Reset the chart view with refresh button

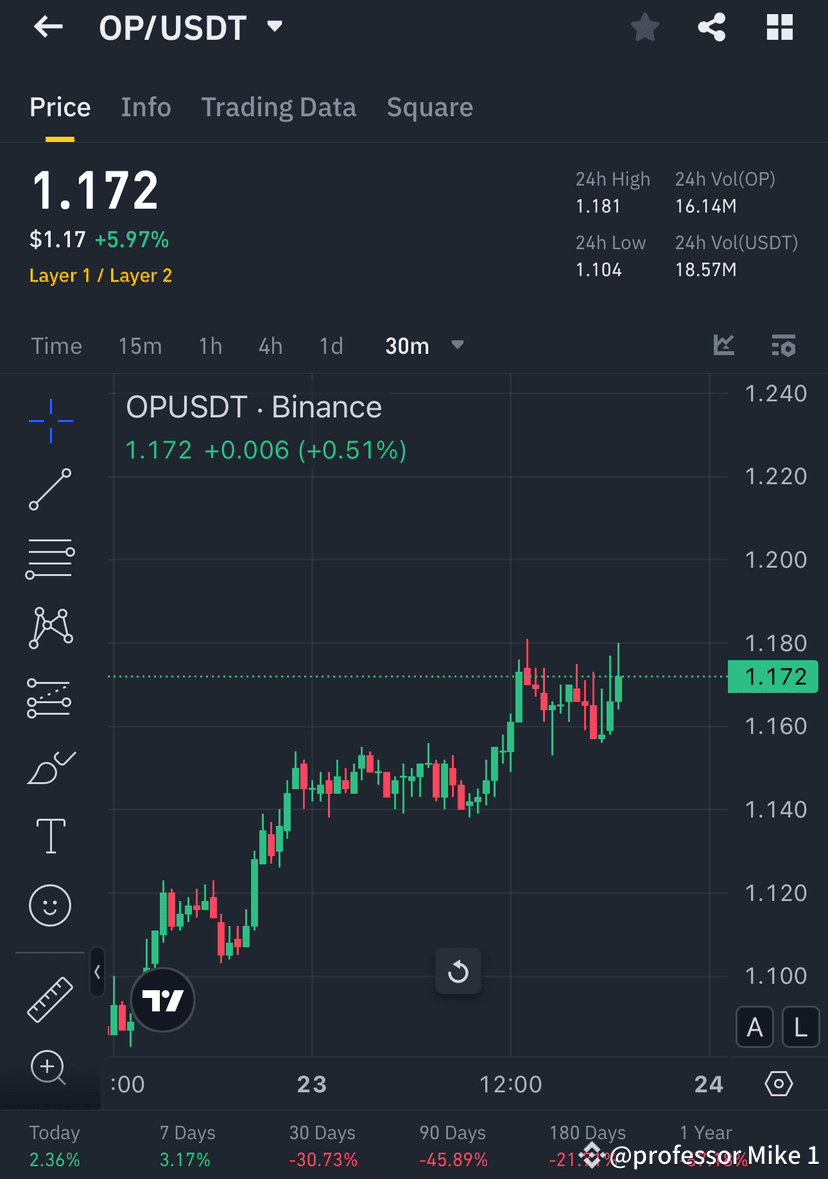[x=458, y=971]
